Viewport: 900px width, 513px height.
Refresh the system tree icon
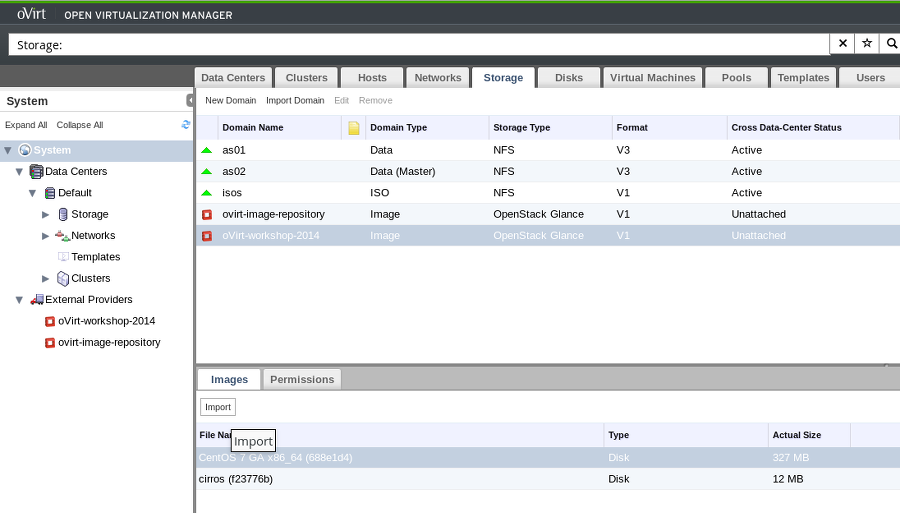tap(185, 125)
